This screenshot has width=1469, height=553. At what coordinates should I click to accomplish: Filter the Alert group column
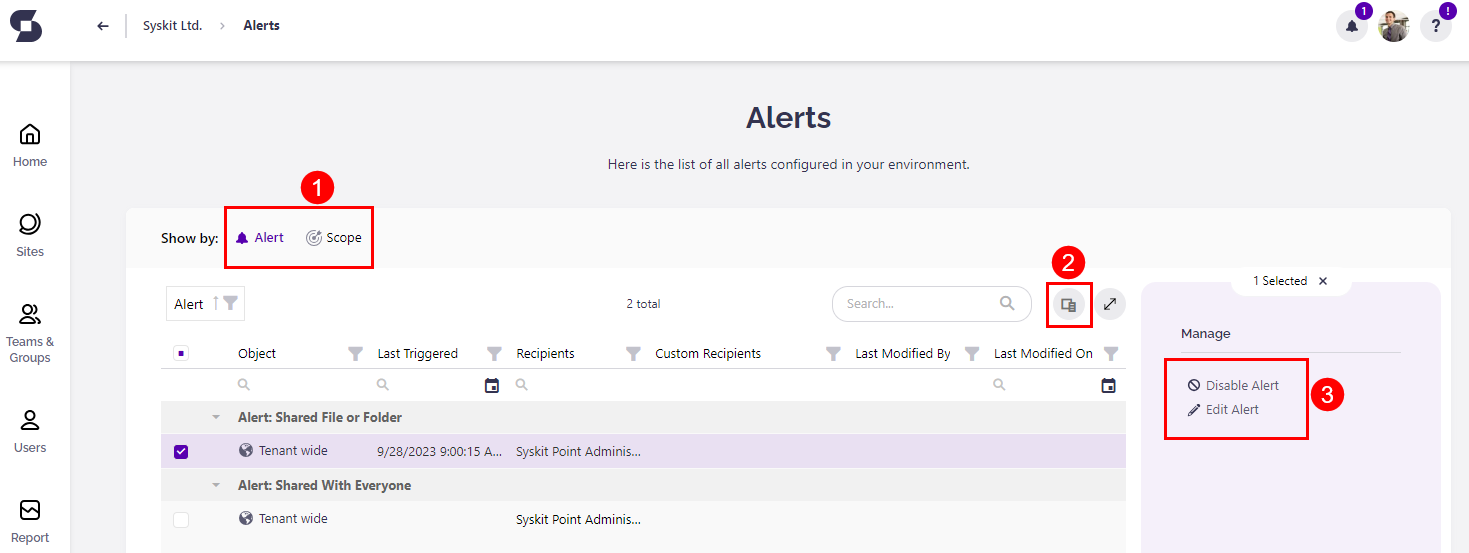231,303
